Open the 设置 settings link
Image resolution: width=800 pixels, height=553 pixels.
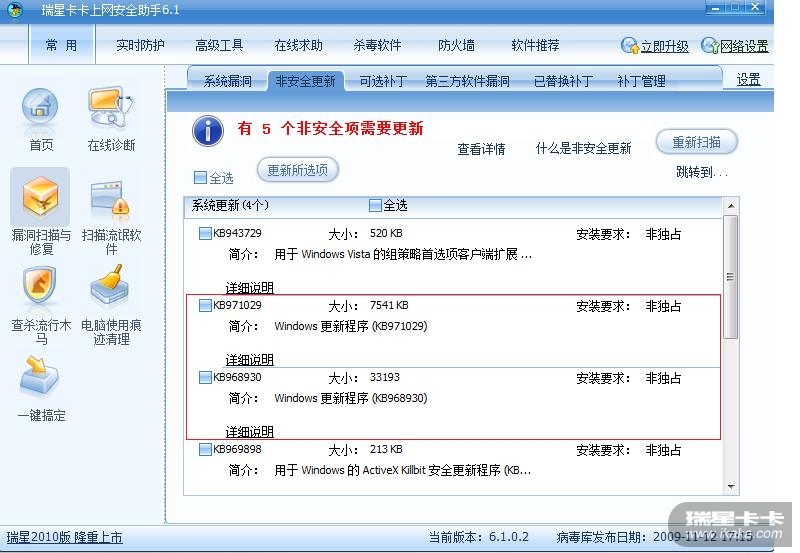pyautogui.click(x=748, y=80)
